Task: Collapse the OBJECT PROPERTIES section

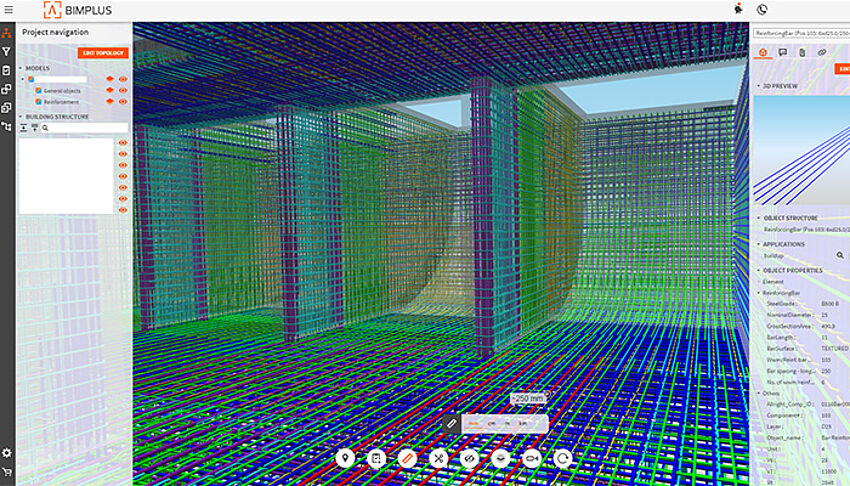Action: coord(759,270)
